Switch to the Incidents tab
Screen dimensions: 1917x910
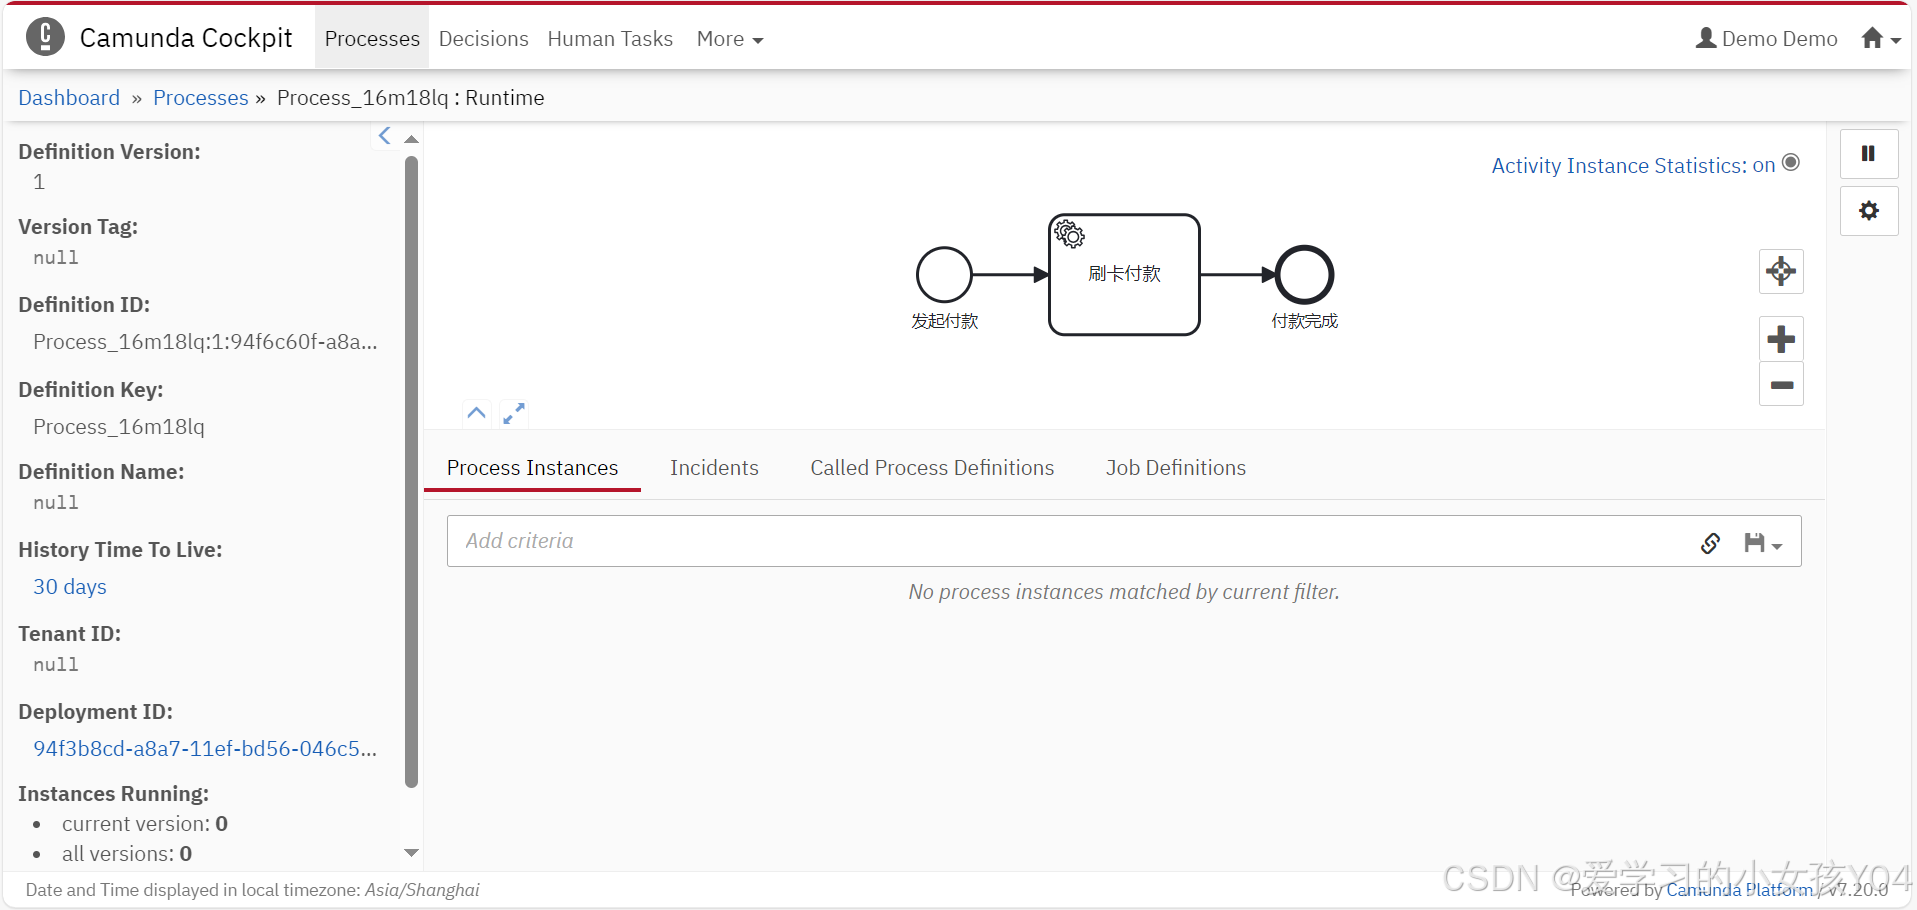click(x=714, y=467)
